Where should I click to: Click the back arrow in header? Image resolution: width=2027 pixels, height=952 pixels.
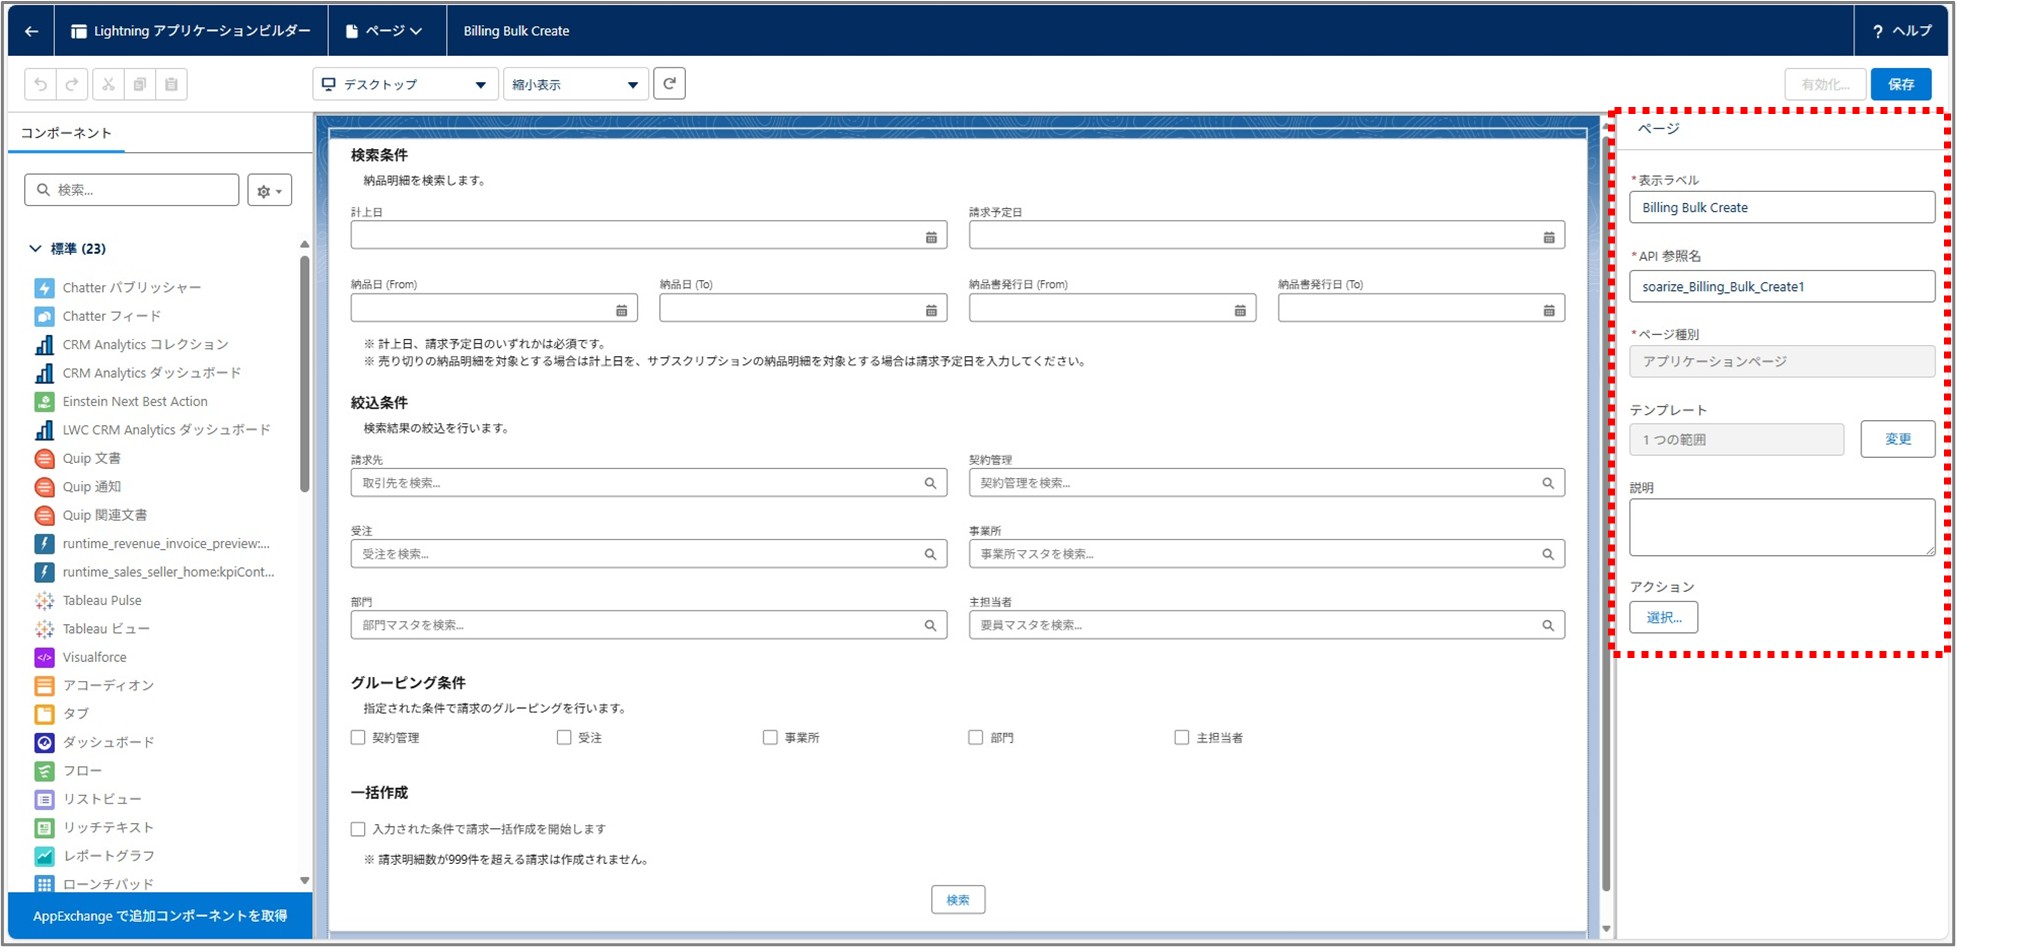coord(31,31)
